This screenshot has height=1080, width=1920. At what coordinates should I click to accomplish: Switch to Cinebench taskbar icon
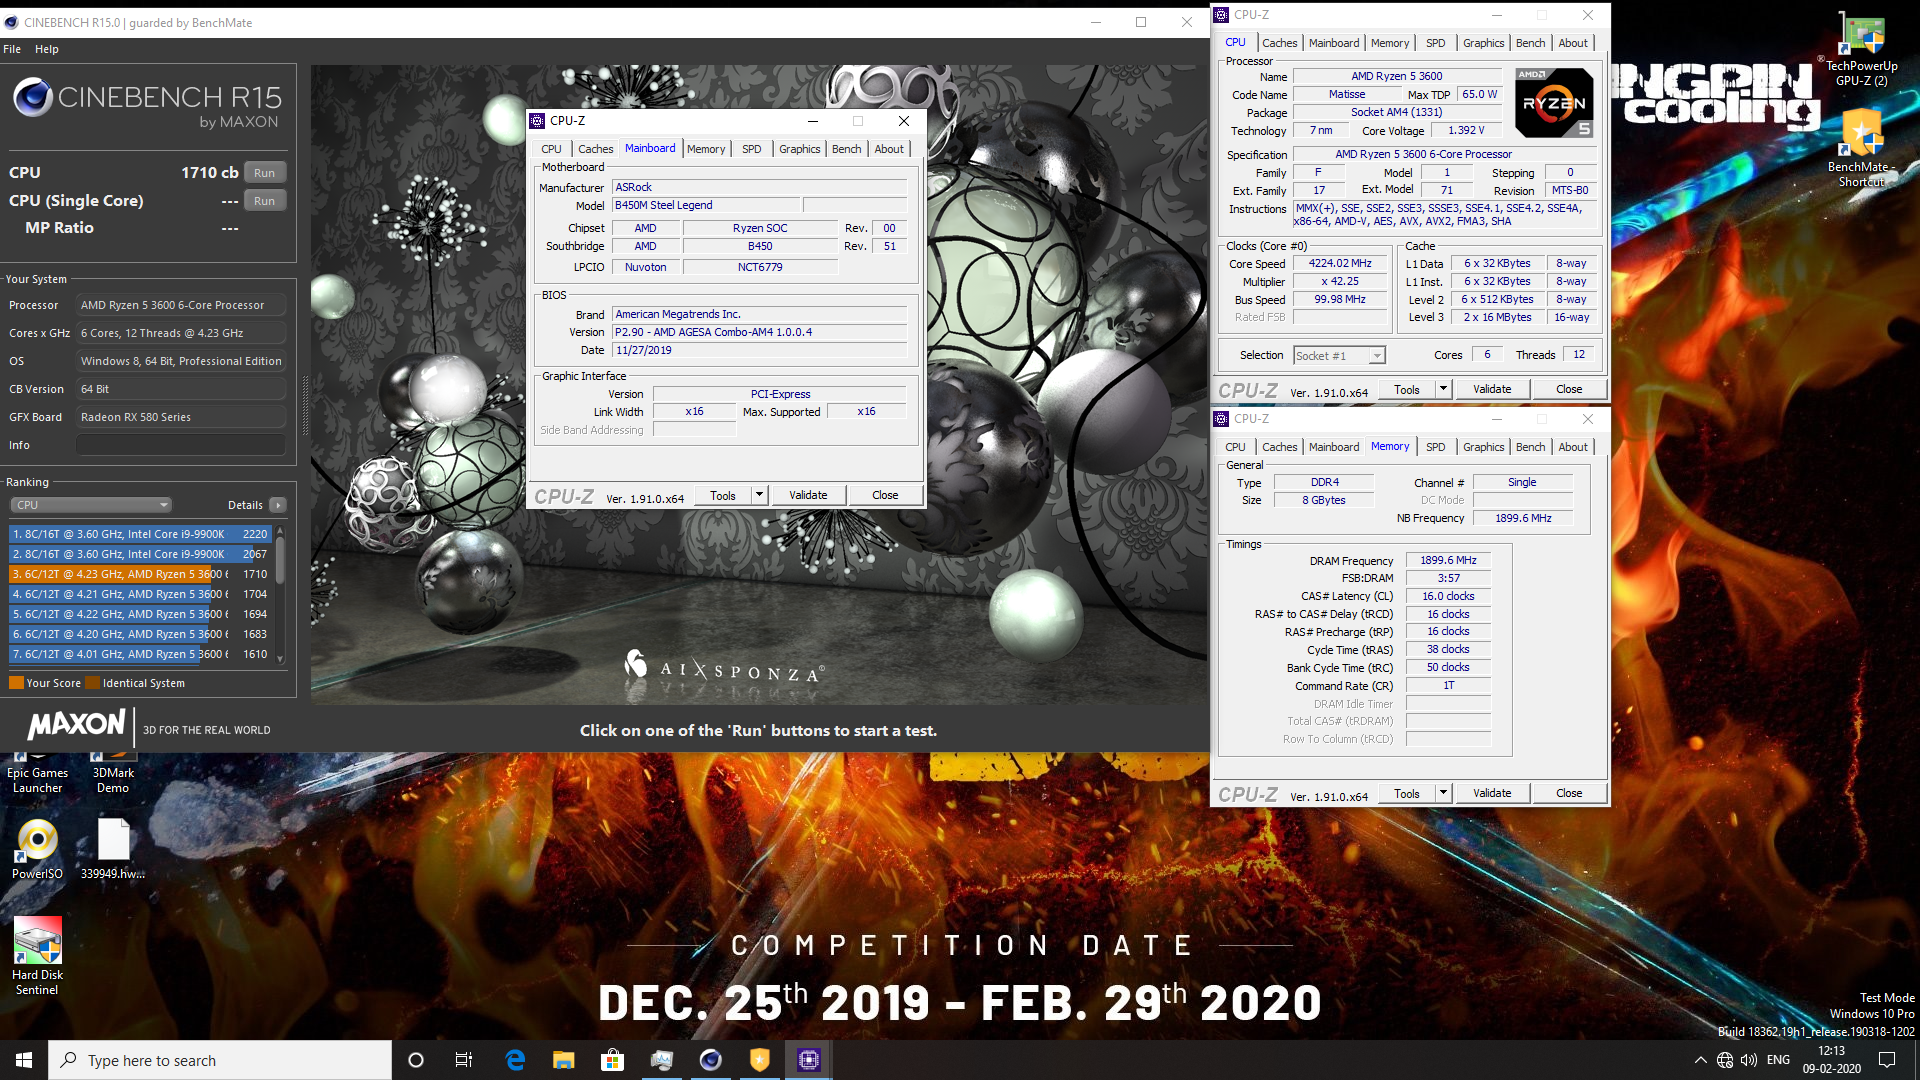pos(710,1060)
